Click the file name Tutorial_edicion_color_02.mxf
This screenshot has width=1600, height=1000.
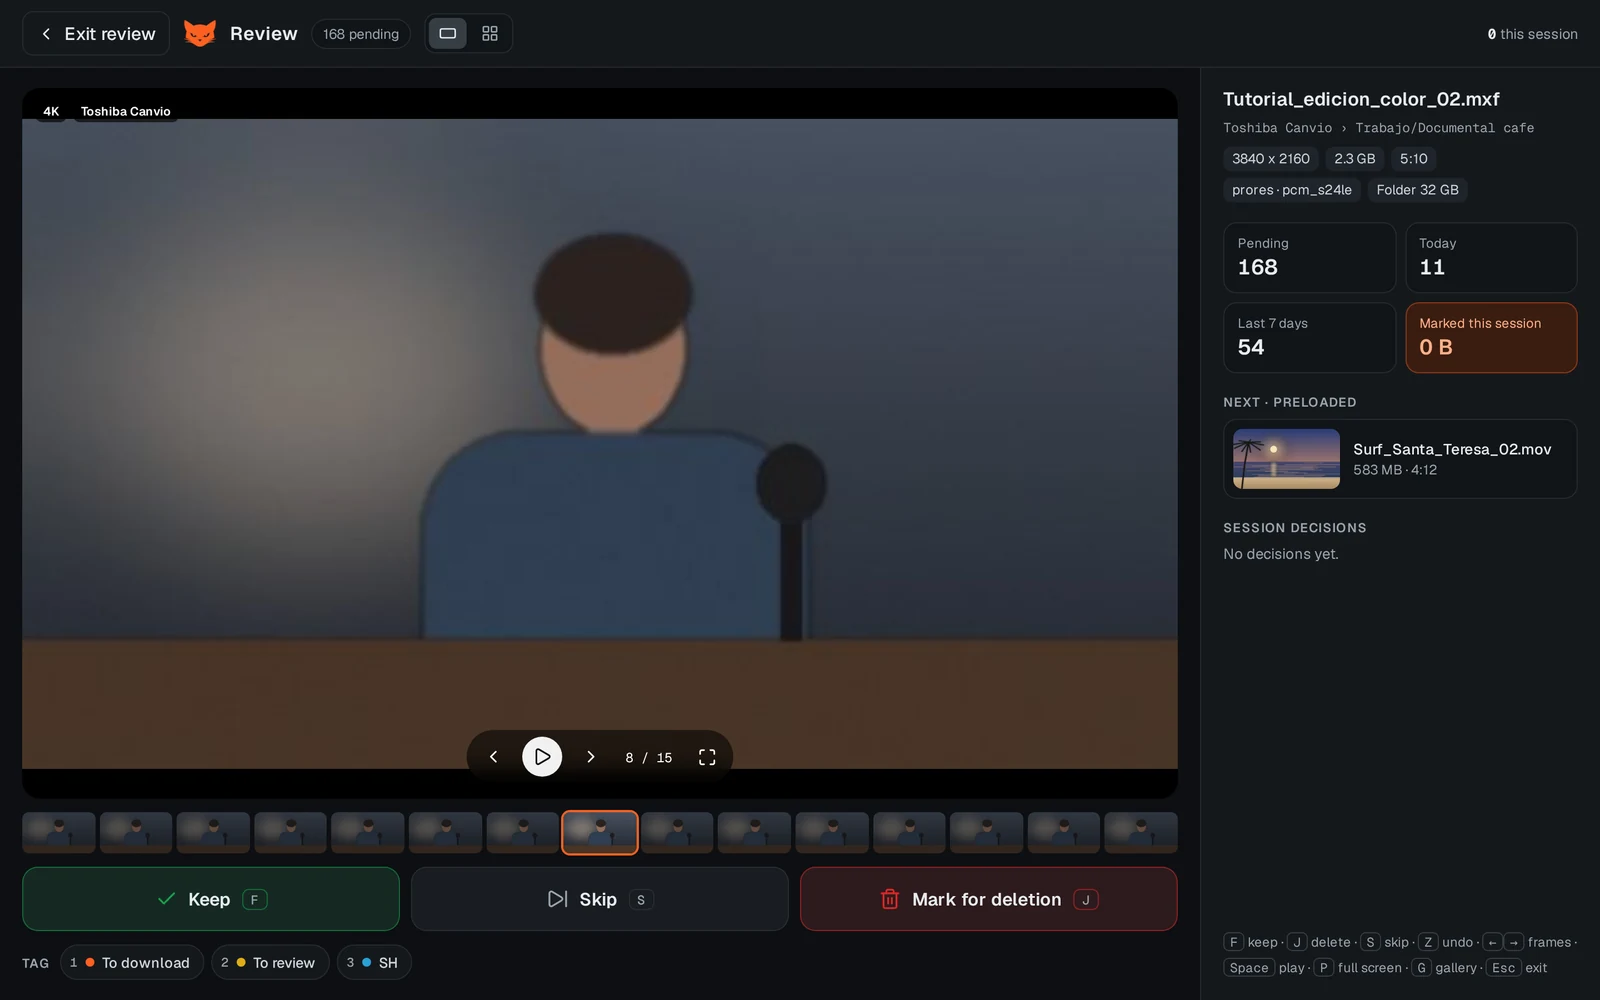[1361, 99]
